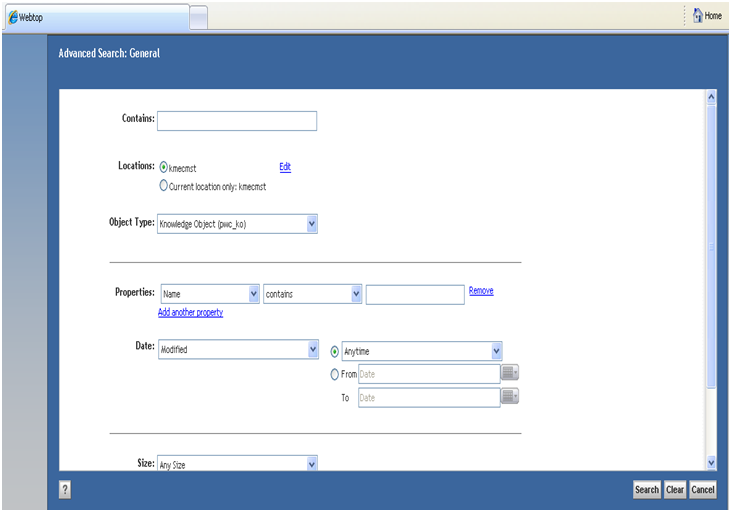
Task: Click the Cancel button
Action: (x=703, y=490)
